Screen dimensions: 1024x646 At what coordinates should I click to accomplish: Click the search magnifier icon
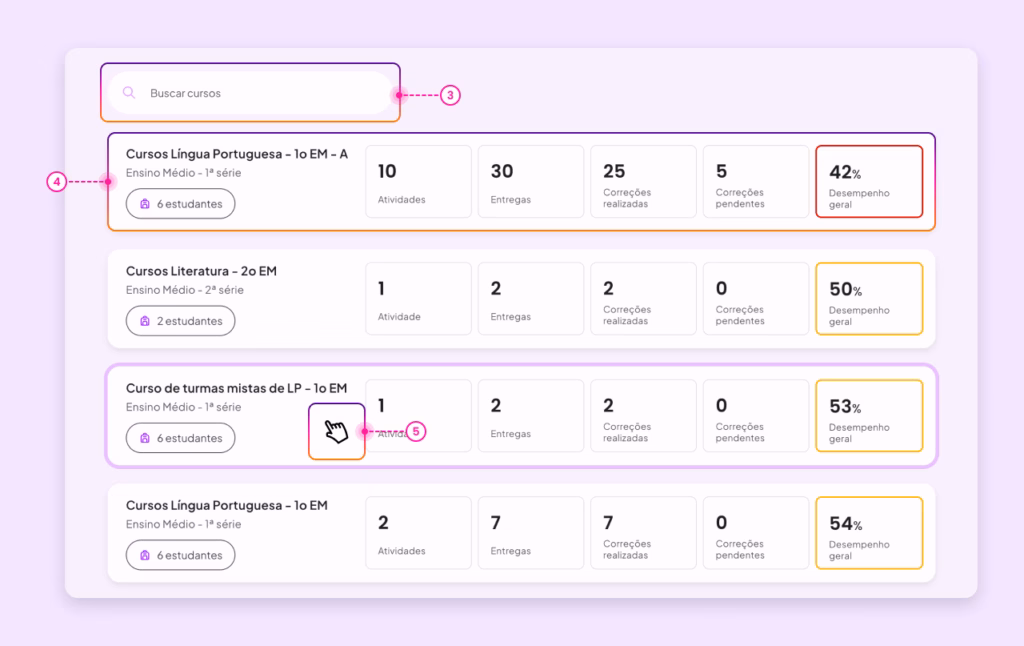click(x=129, y=93)
